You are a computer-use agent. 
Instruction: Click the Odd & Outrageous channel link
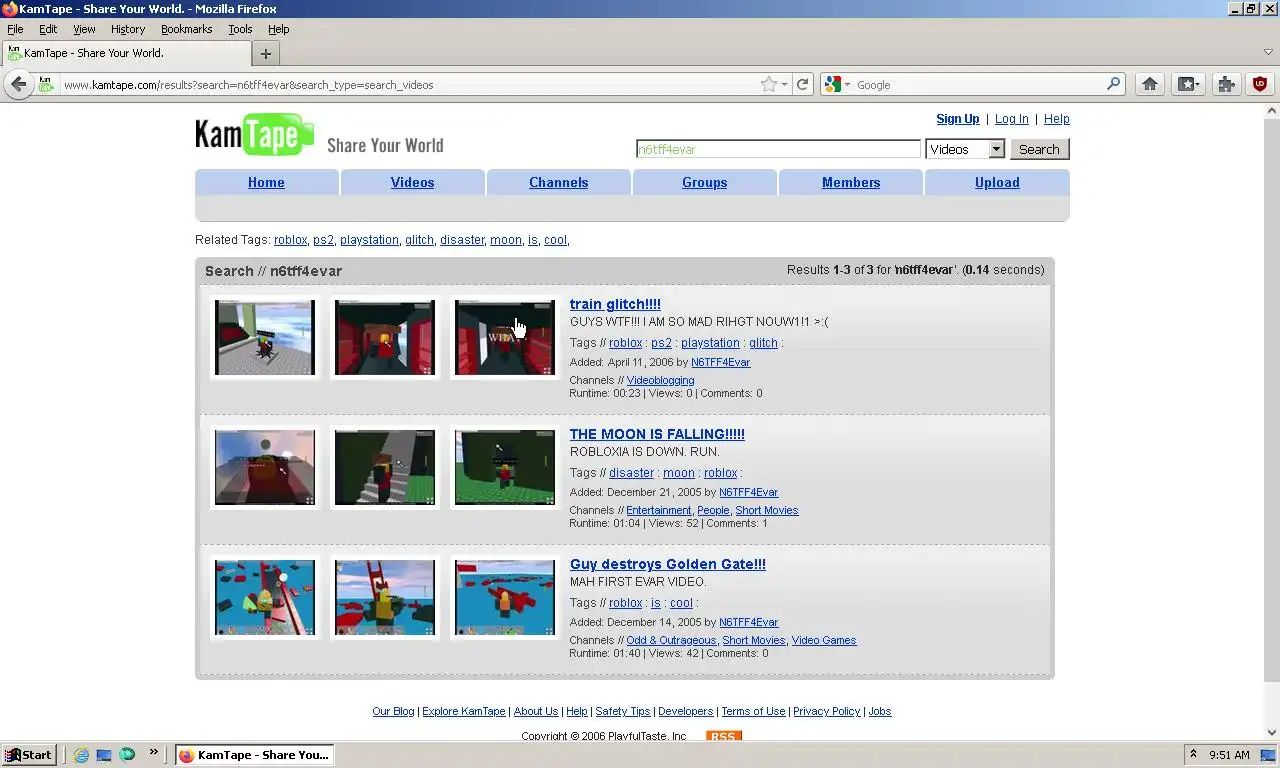pos(671,640)
